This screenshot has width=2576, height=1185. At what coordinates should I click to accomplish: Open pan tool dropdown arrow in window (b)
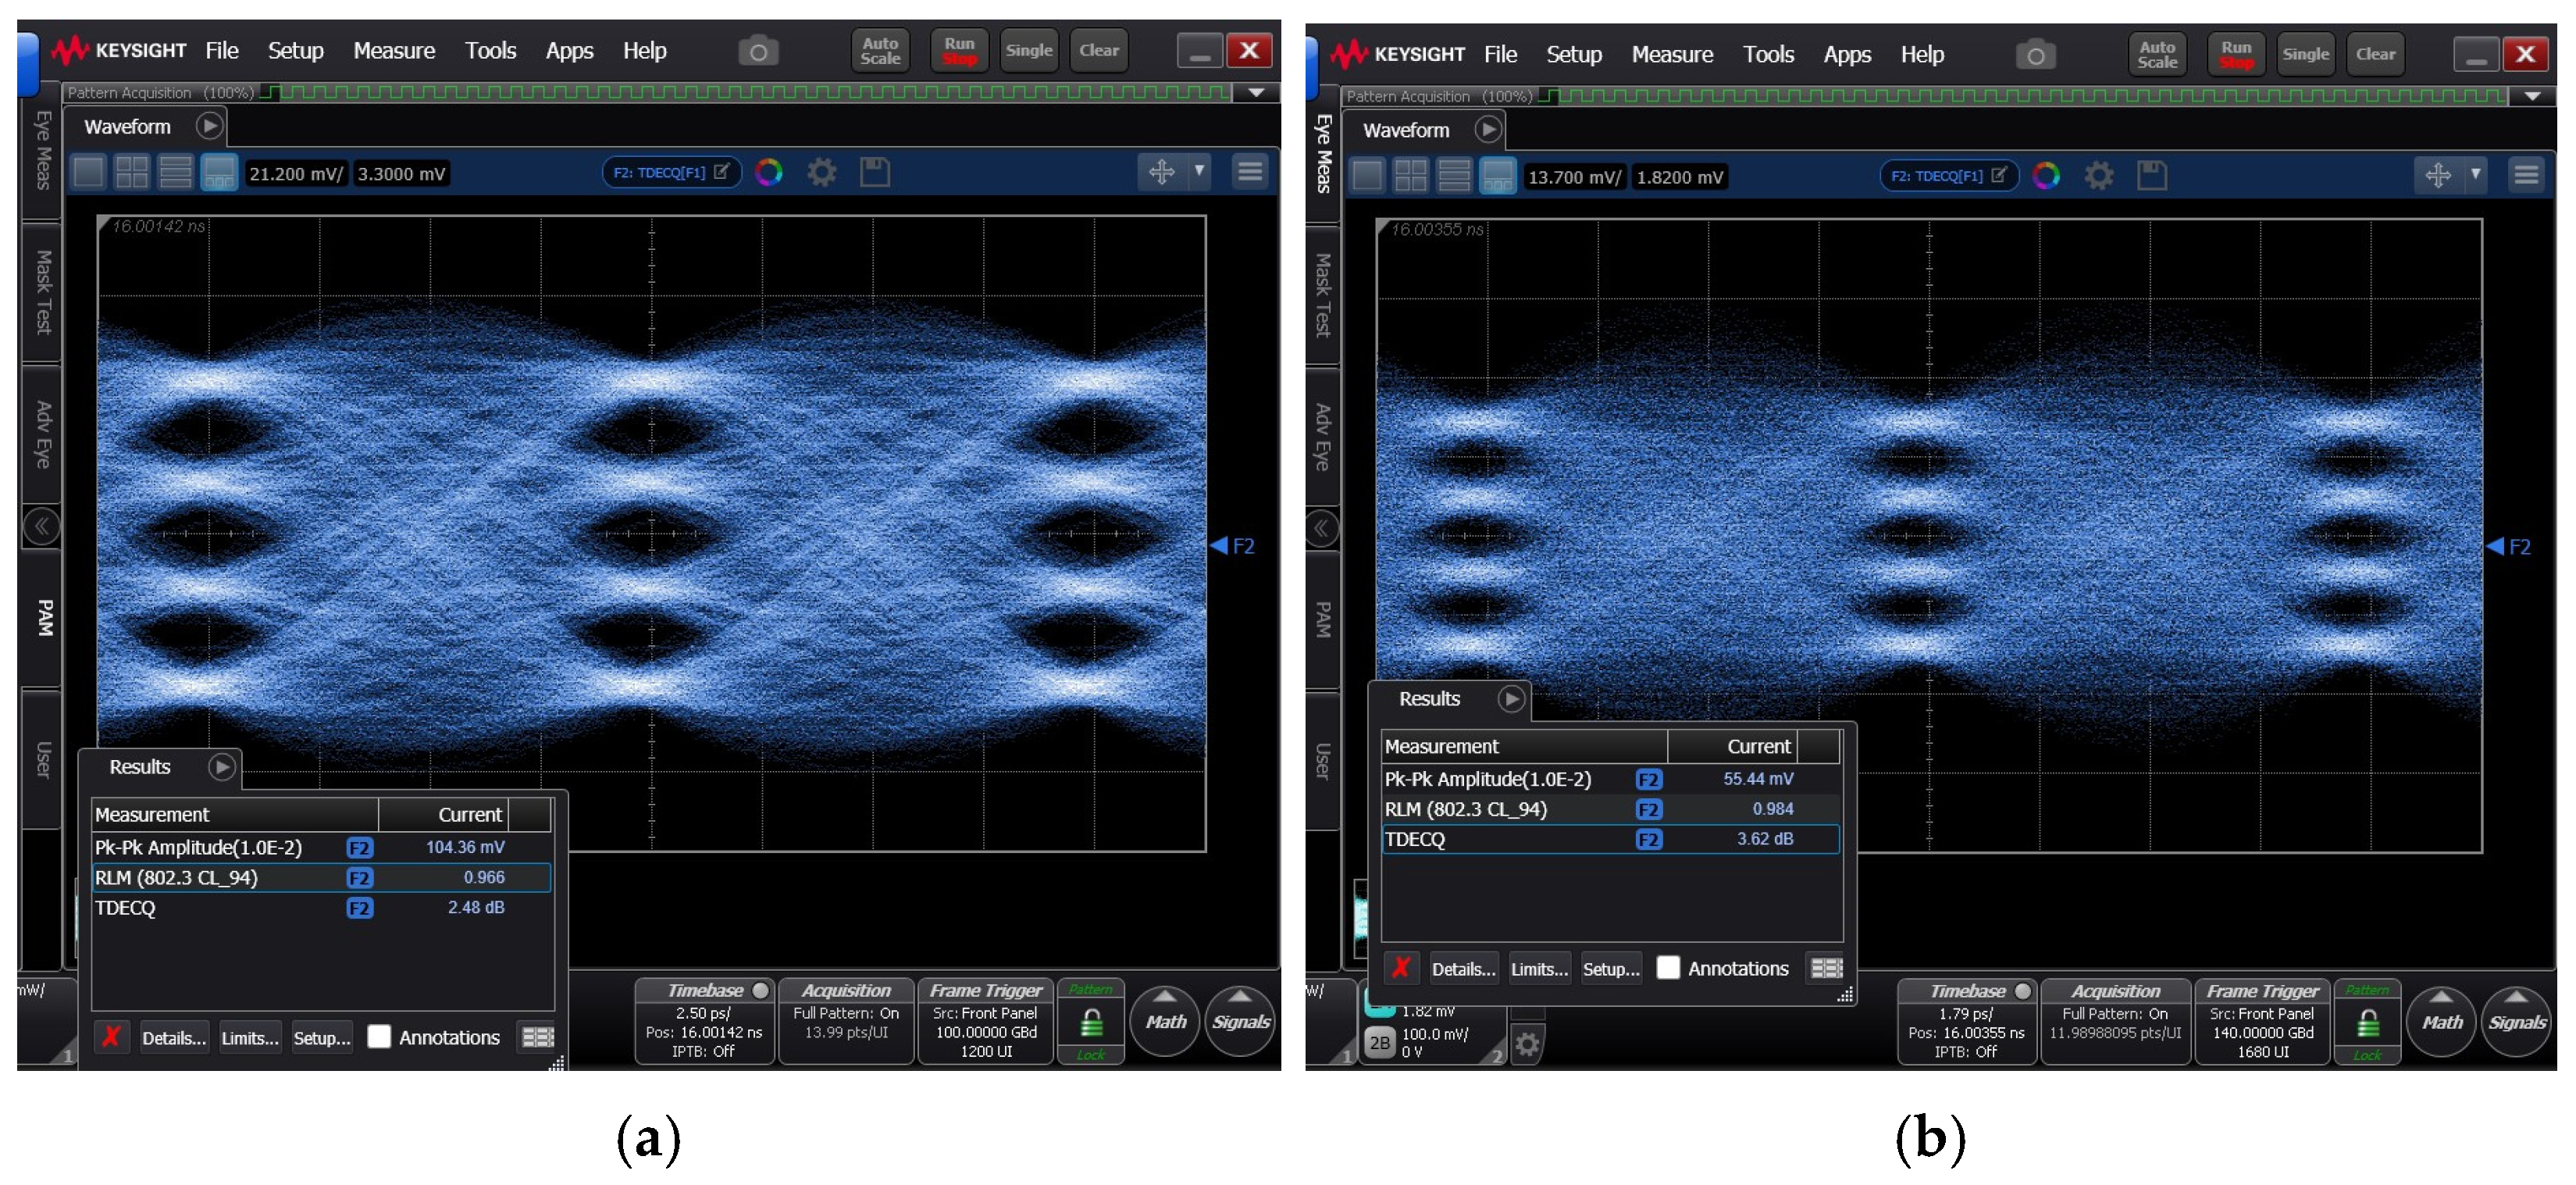[x=2476, y=176]
